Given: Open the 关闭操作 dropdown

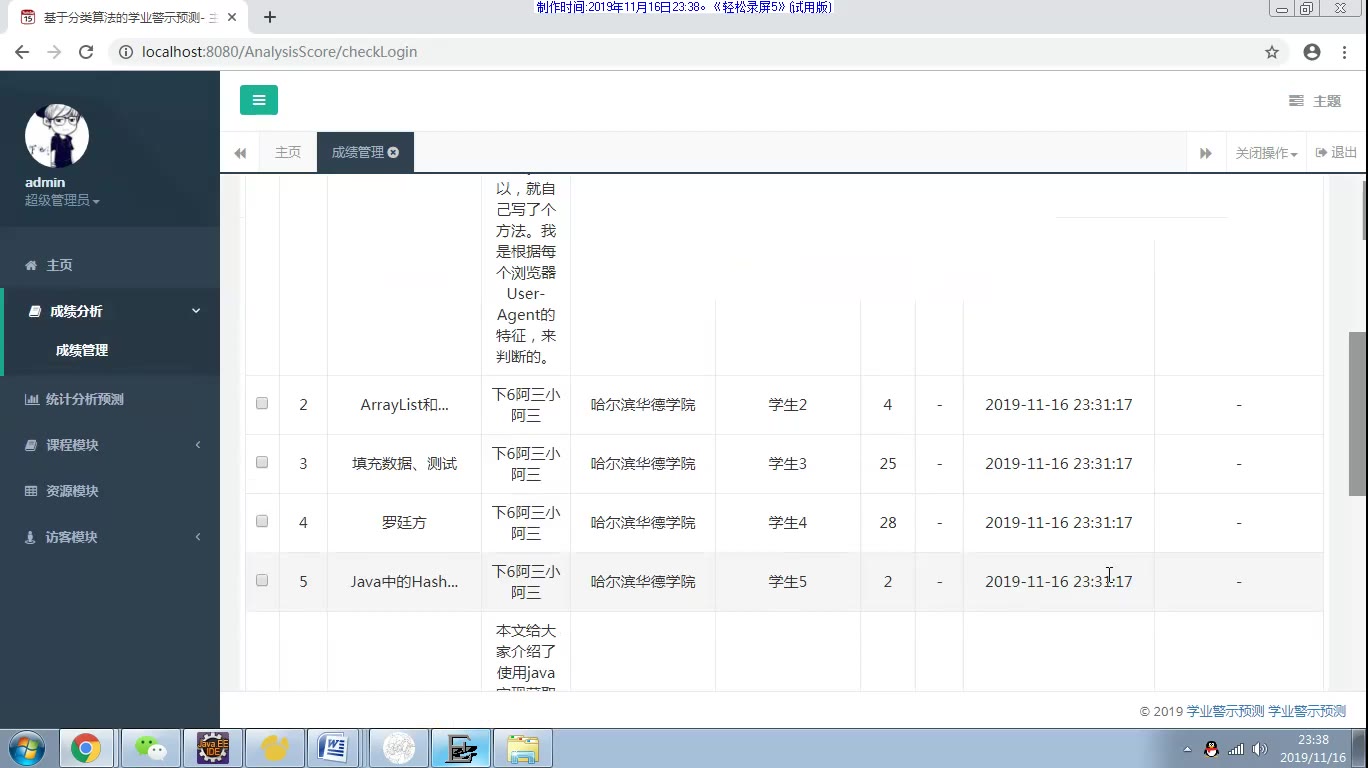Looking at the screenshot, I should 1265,153.
